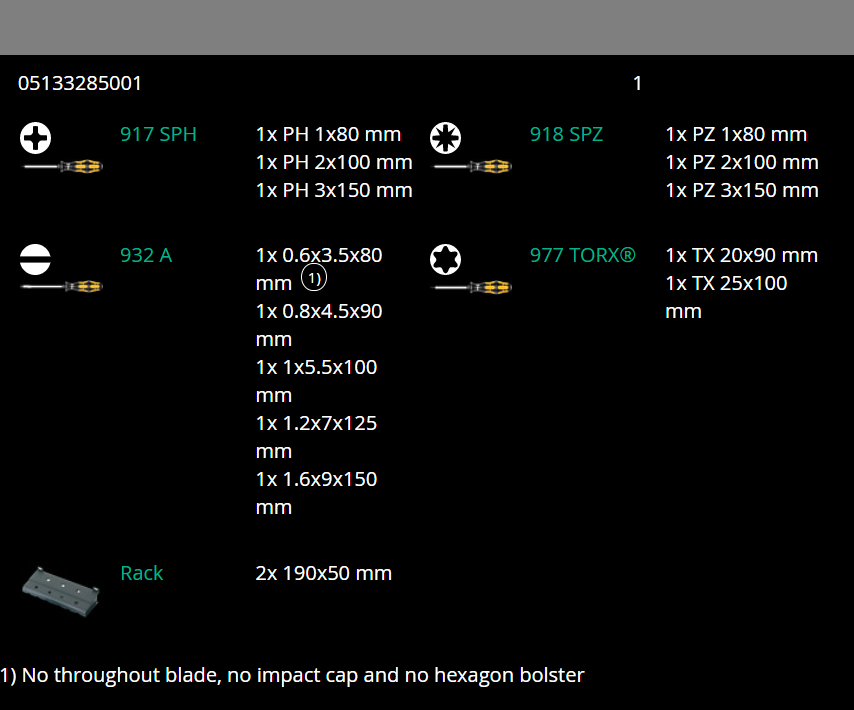Click the slotted screw head symbol icon
This screenshot has height=710, width=854.
click(x=36, y=259)
